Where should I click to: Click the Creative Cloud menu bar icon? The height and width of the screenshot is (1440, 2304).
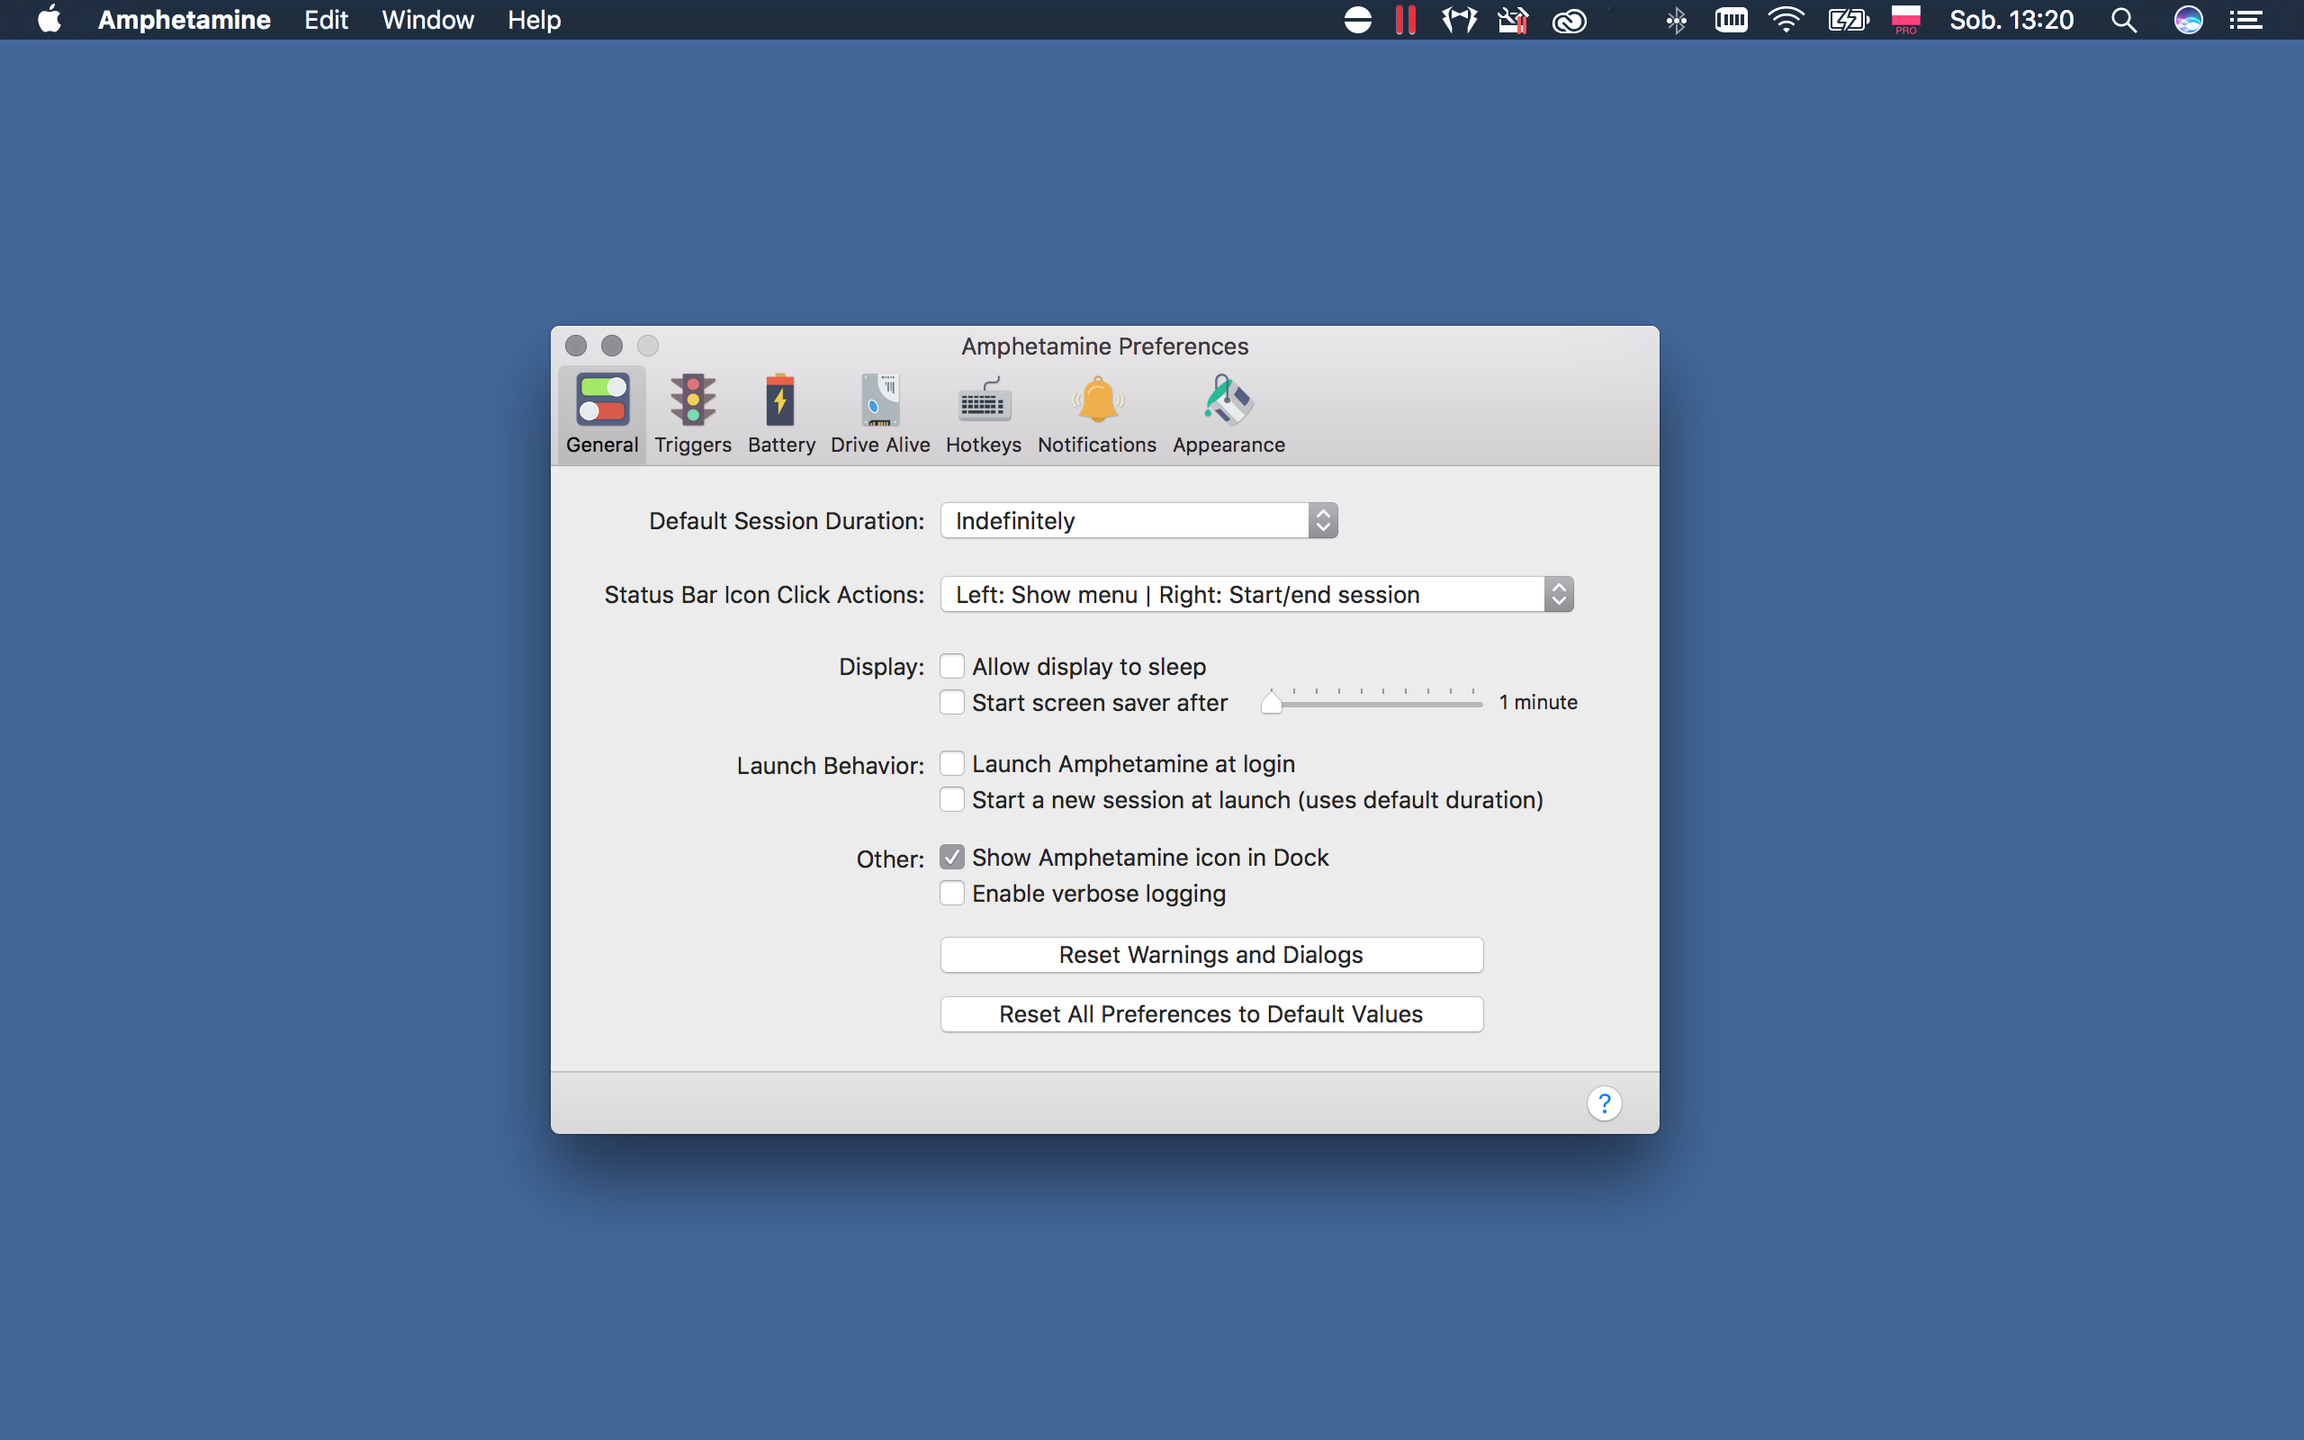[1569, 20]
